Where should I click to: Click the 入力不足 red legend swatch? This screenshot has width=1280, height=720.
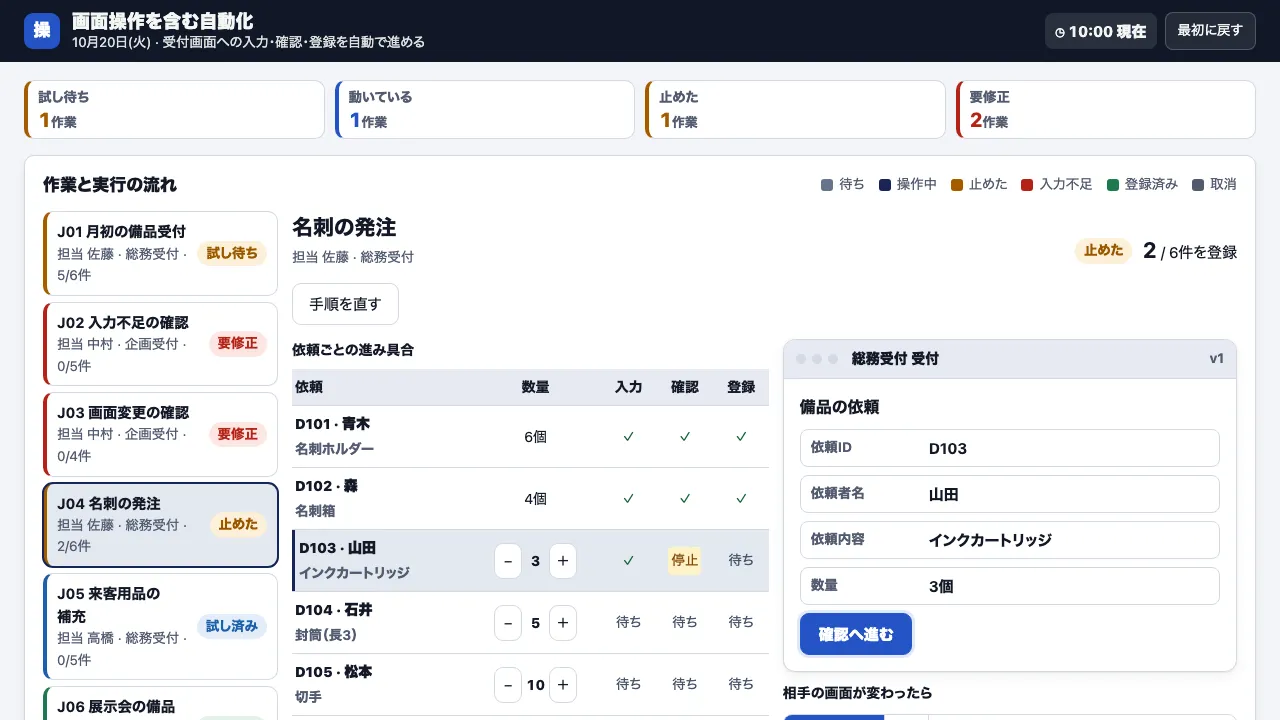(1027, 185)
